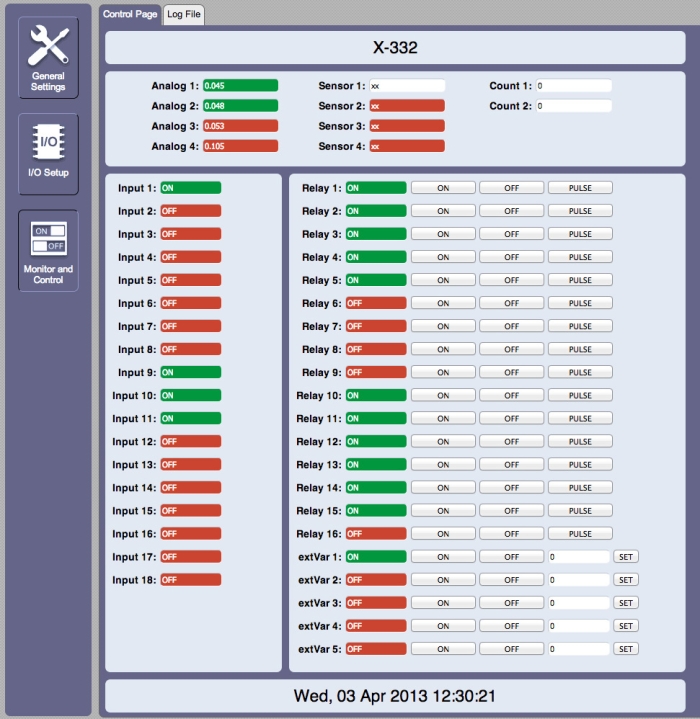Turn Relay 11 OFF
The image size is (700, 719).
point(512,418)
